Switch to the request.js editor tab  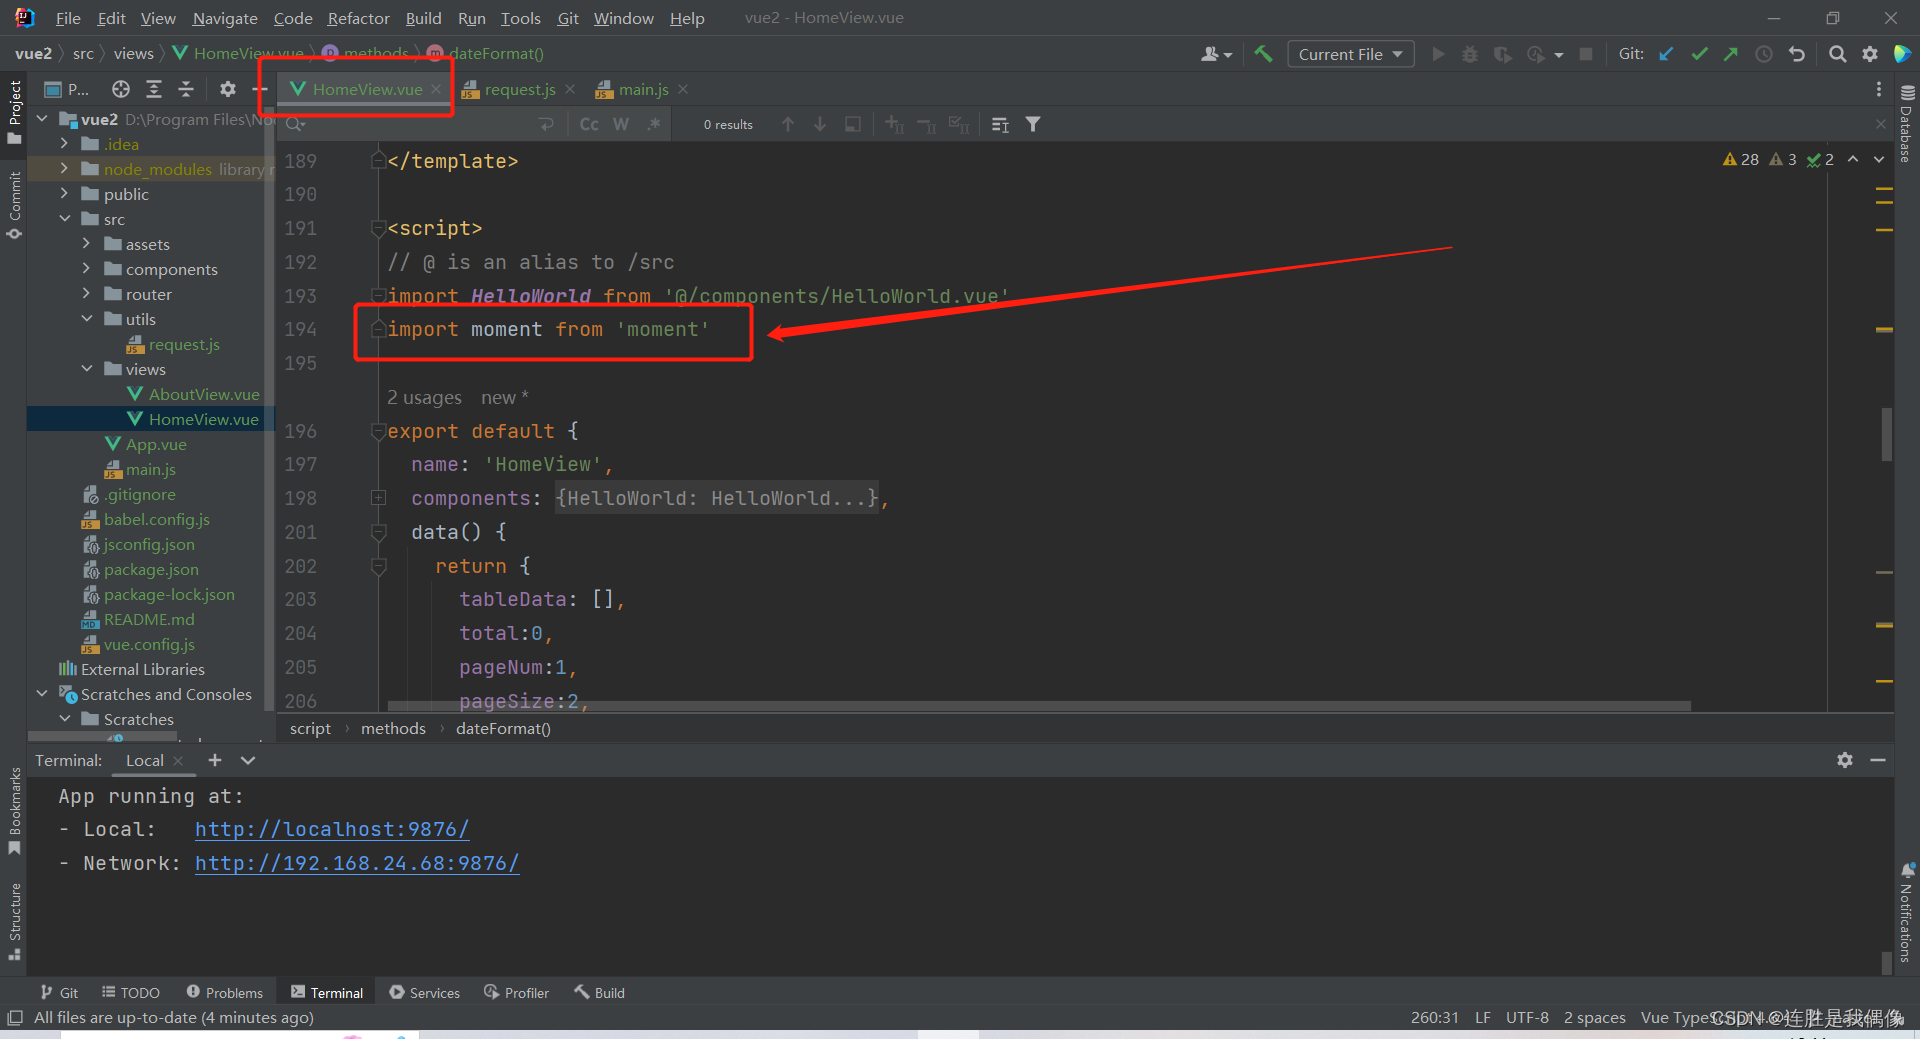(519, 89)
